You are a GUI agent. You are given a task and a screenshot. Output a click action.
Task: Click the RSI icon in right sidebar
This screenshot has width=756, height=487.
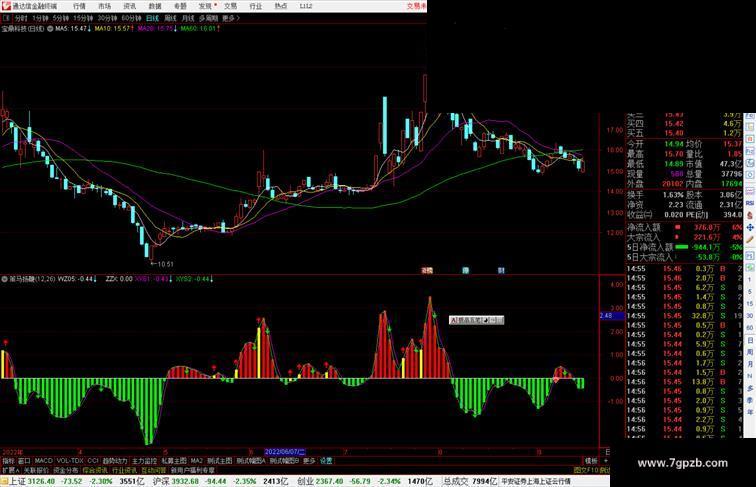click(x=750, y=204)
